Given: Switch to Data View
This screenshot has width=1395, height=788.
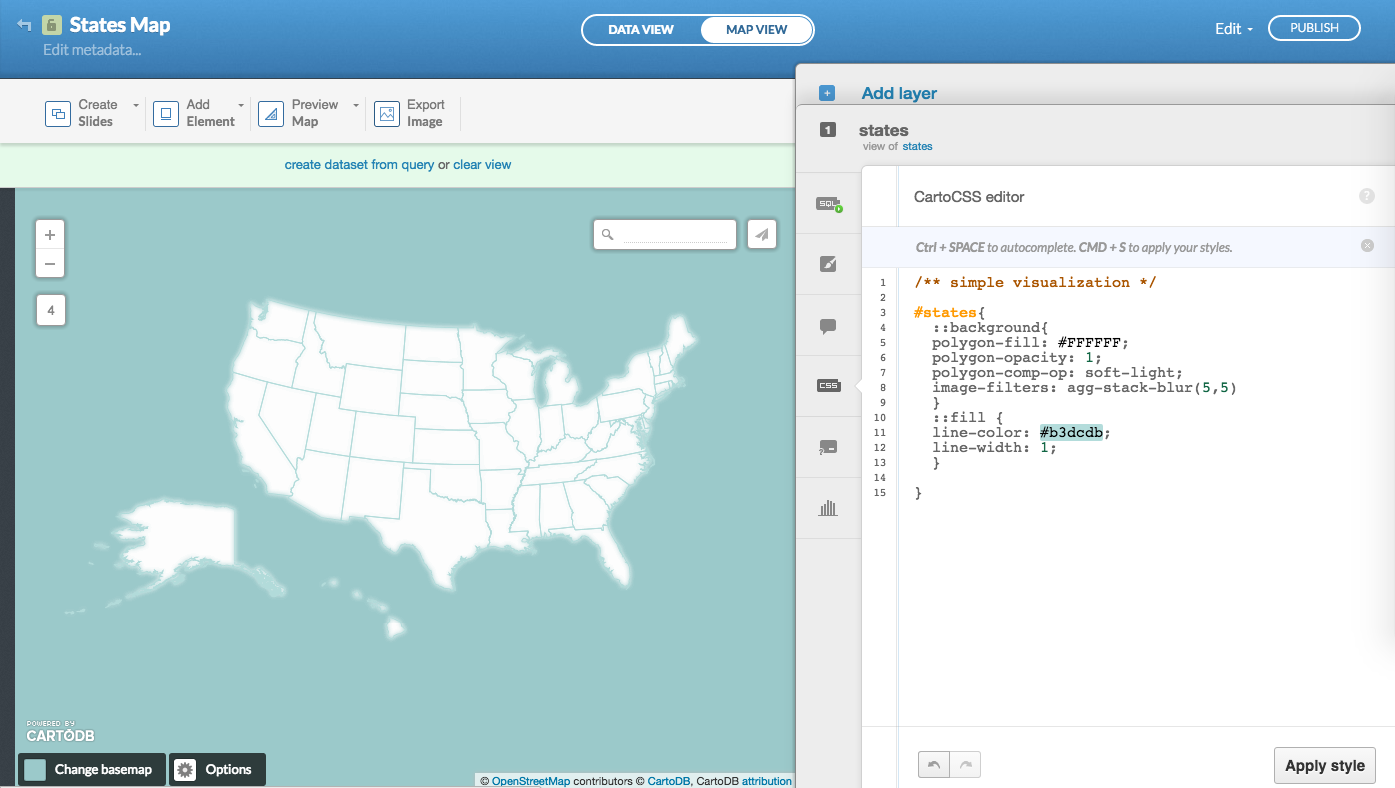Looking at the screenshot, I should click(641, 30).
